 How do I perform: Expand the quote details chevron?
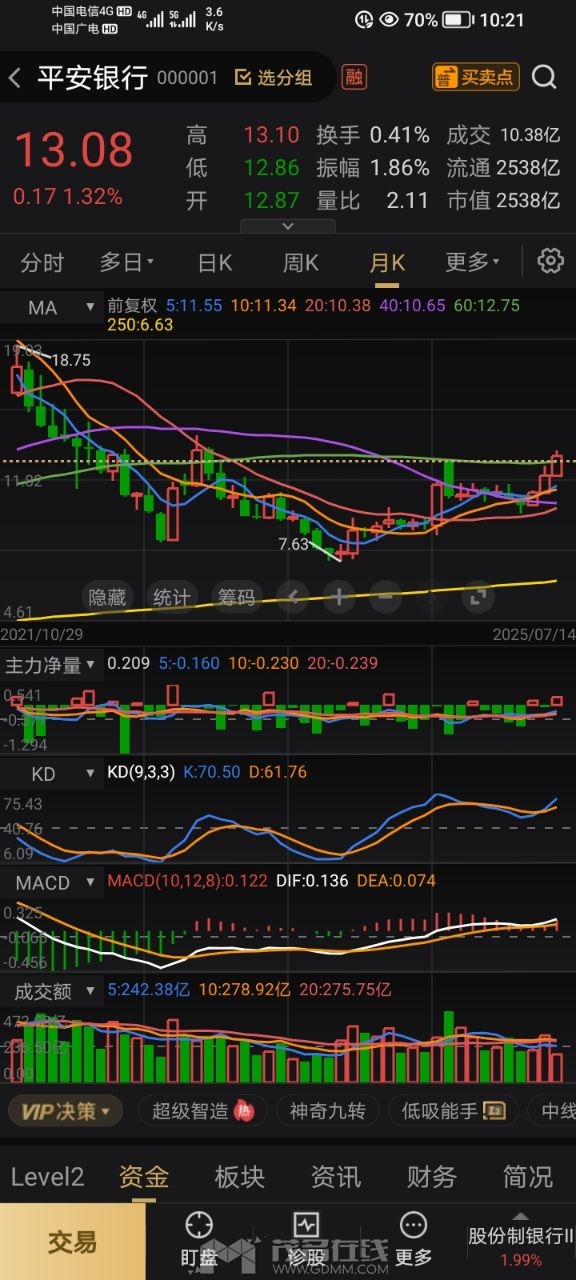coord(288,227)
